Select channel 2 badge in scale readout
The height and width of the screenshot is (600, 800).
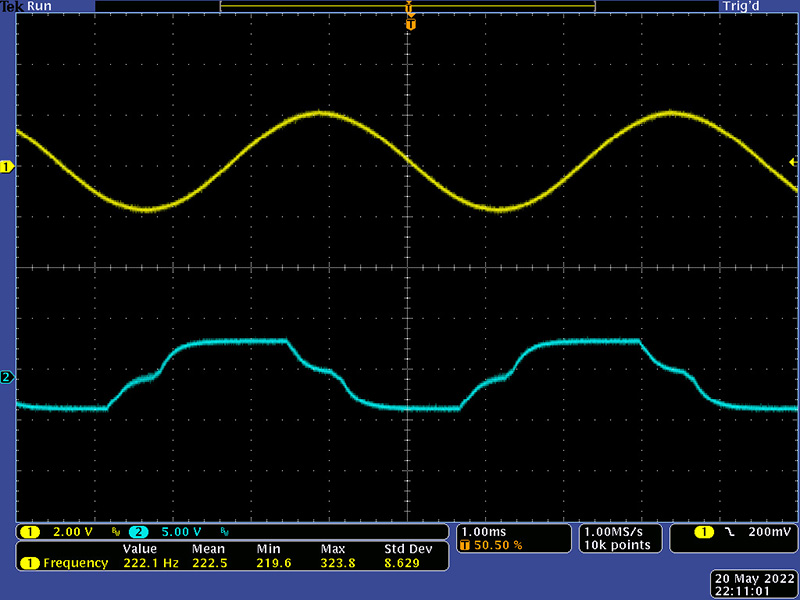tap(138, 531)
